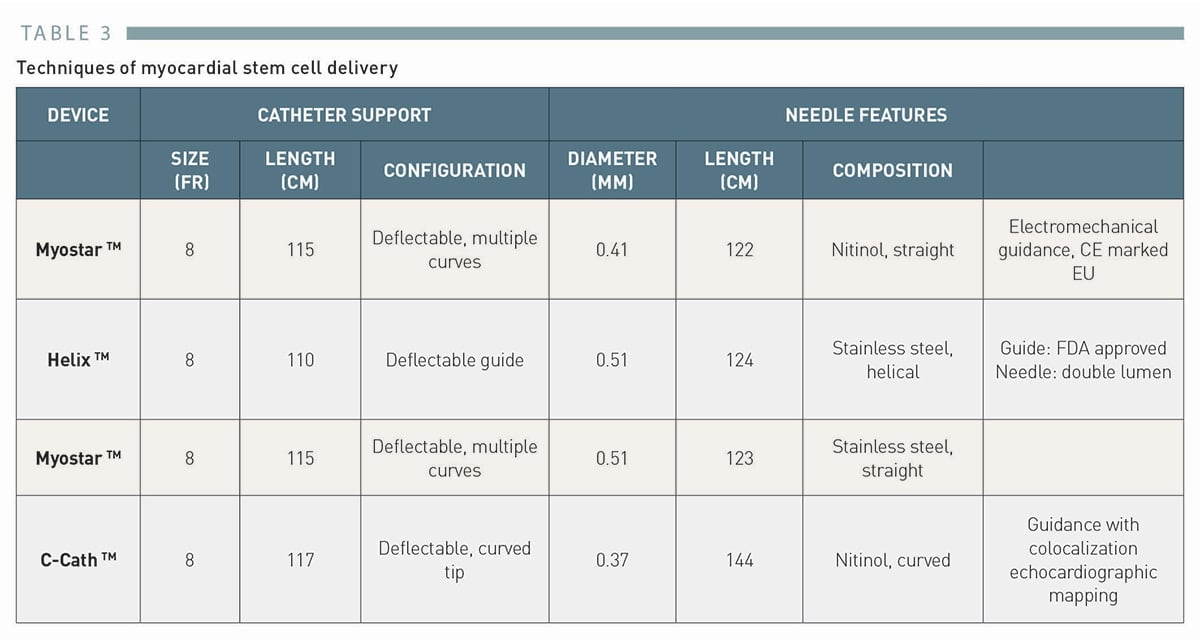Screen dimensions: 1200x640
Task: Click the 'Guide: FDA approved' notes cell
Action: (x=1083, y=360)
